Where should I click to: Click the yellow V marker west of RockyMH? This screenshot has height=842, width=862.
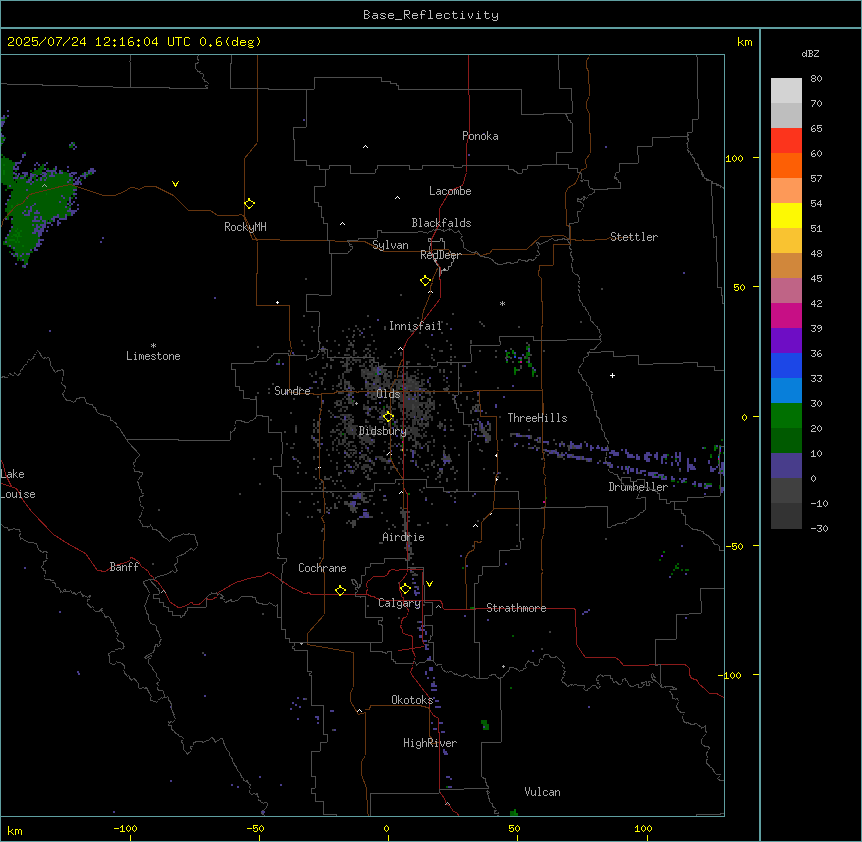[x=175, y=184]
